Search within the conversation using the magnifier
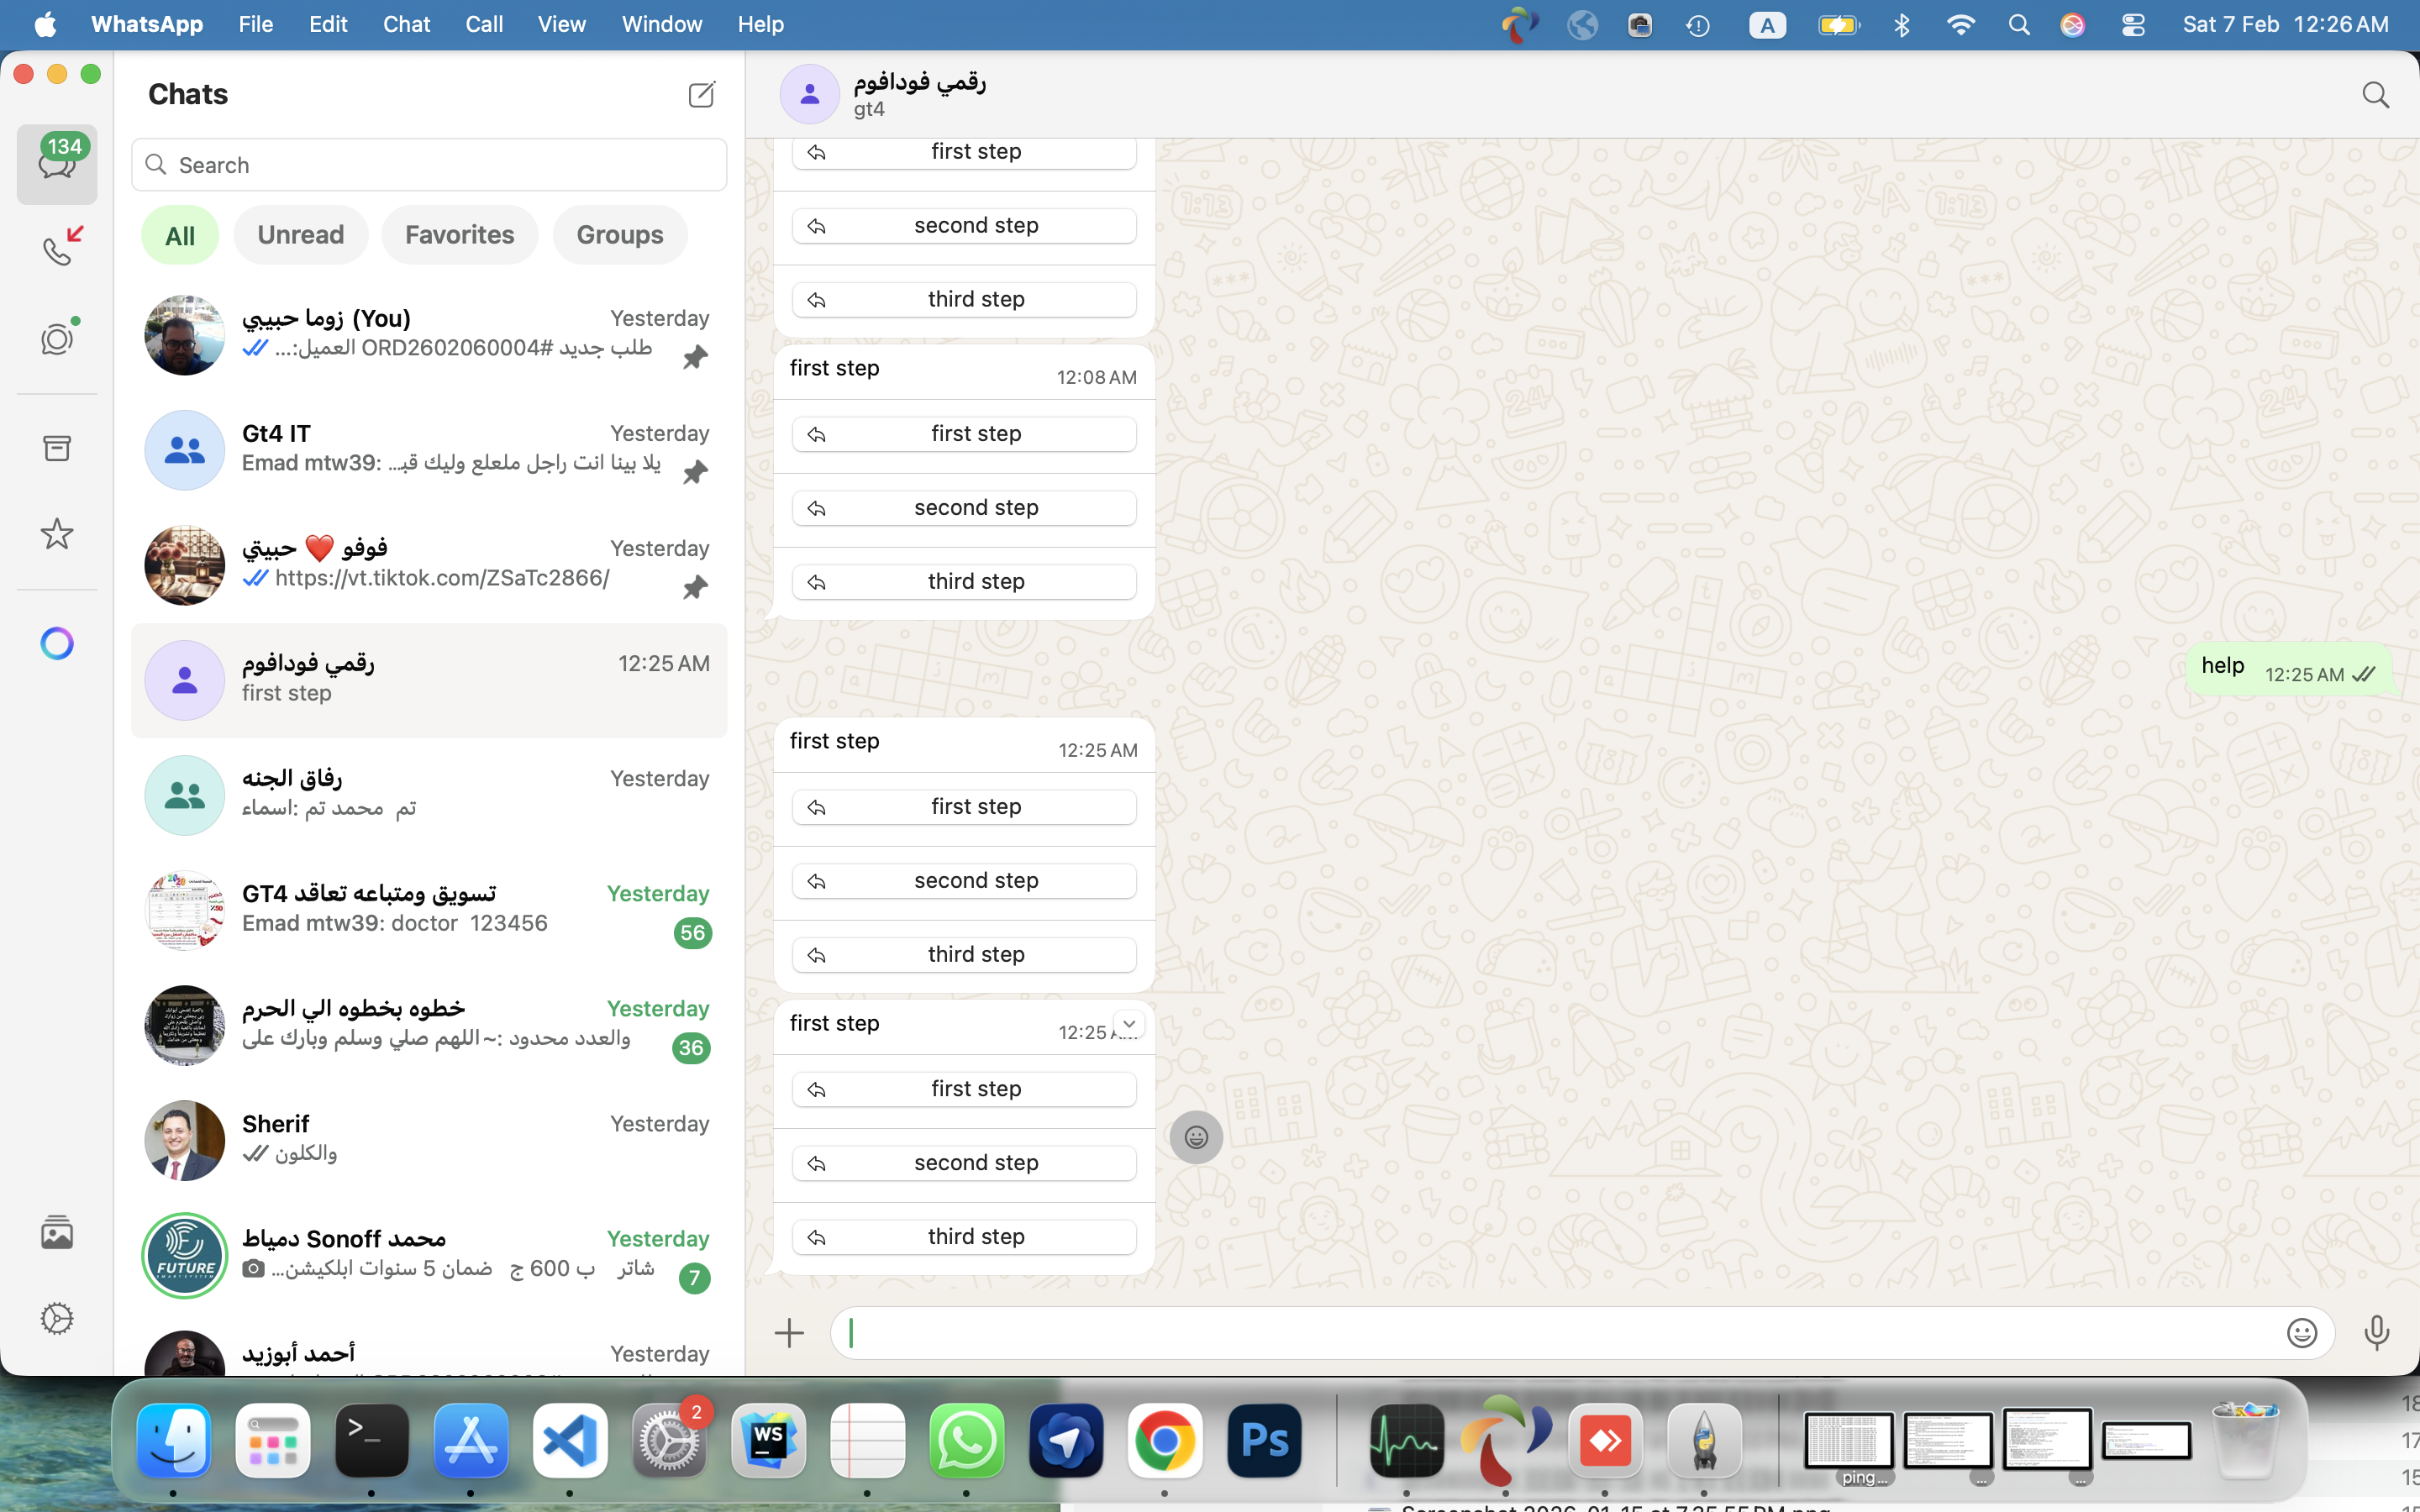 2375,95
